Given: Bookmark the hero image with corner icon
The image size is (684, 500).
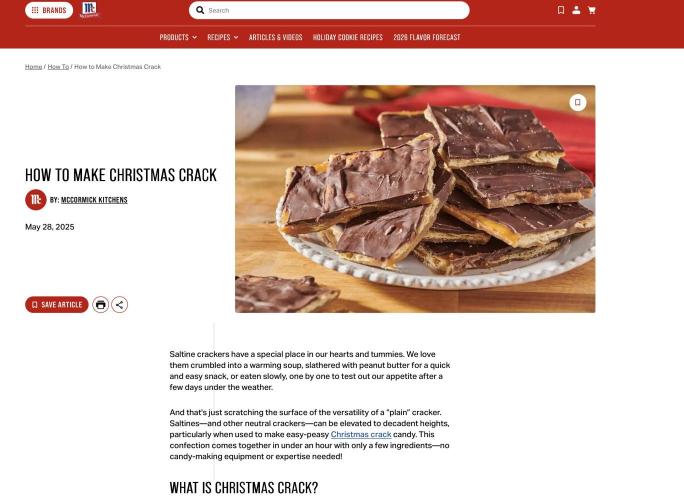Looking at the screenshot, I should (578, 103).
